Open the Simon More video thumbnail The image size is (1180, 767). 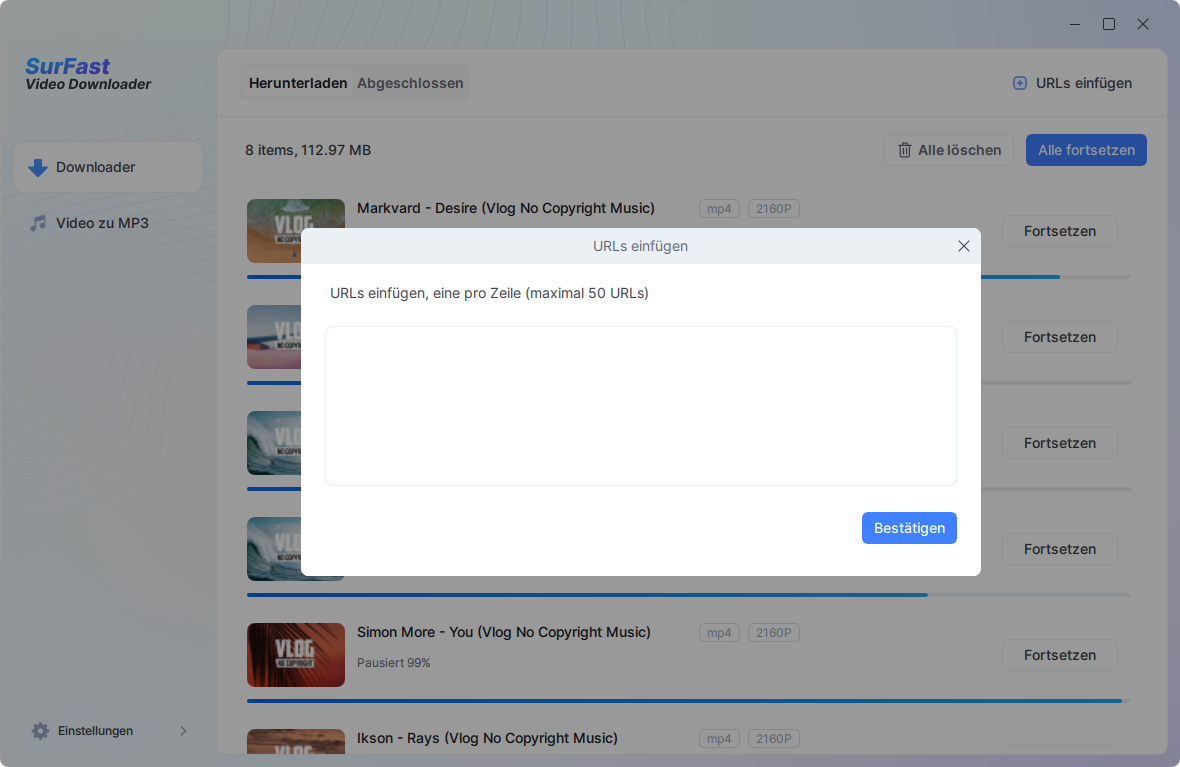[x=296, y=655]
